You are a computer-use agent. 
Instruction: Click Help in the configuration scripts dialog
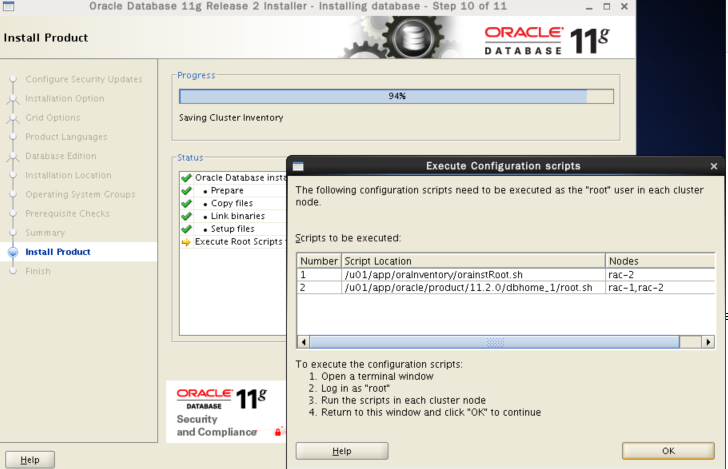point(342,451)
